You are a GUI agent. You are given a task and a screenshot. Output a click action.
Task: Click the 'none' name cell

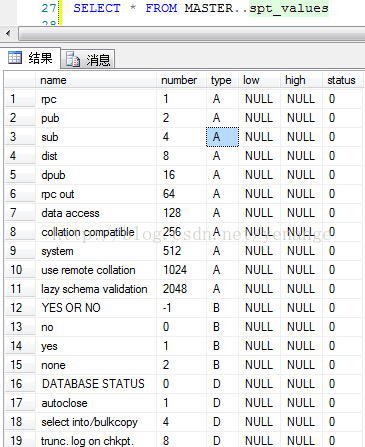[x=96, y=365]
